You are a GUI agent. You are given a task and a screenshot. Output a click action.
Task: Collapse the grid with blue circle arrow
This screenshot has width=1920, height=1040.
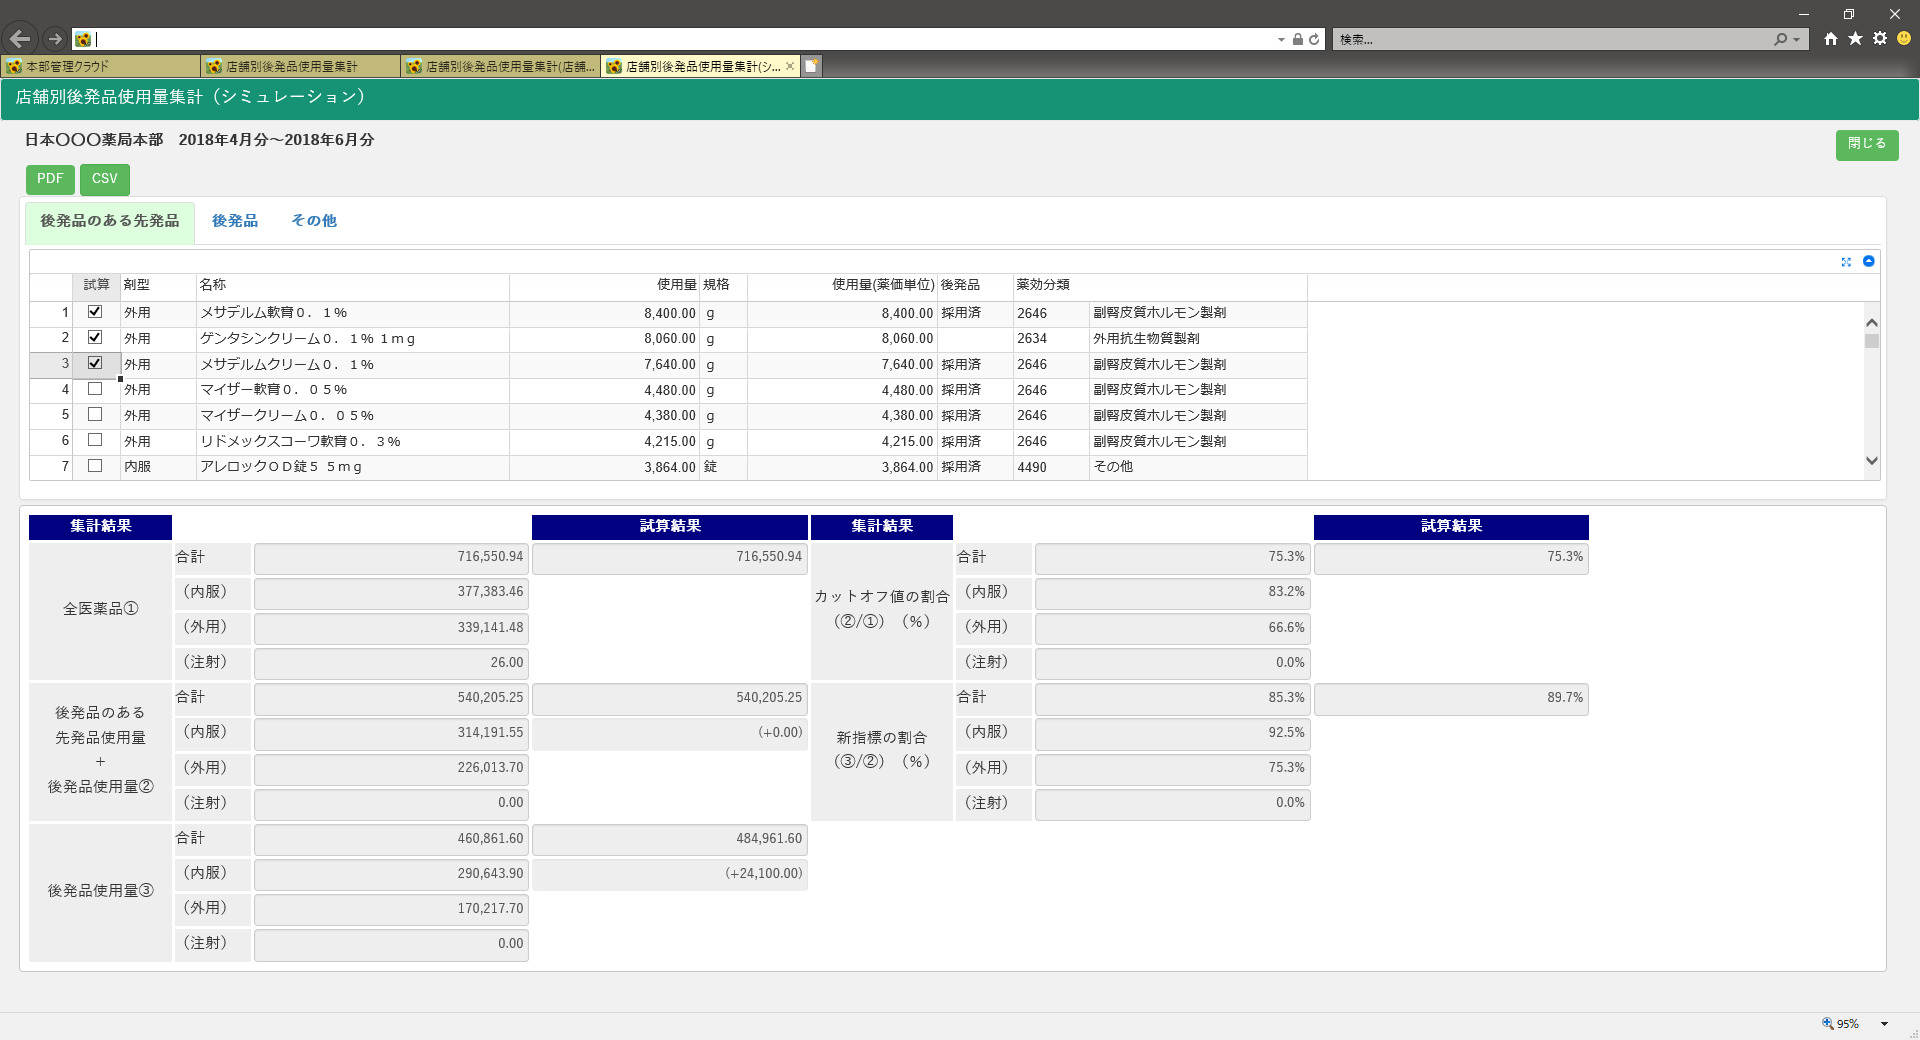(x=1868, y=261)
